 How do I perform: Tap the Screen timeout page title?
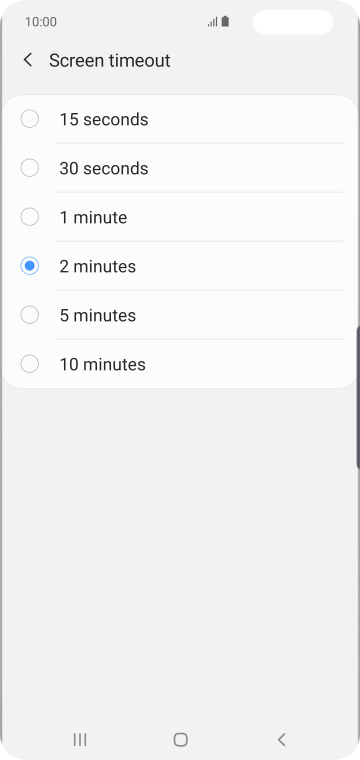110,61
